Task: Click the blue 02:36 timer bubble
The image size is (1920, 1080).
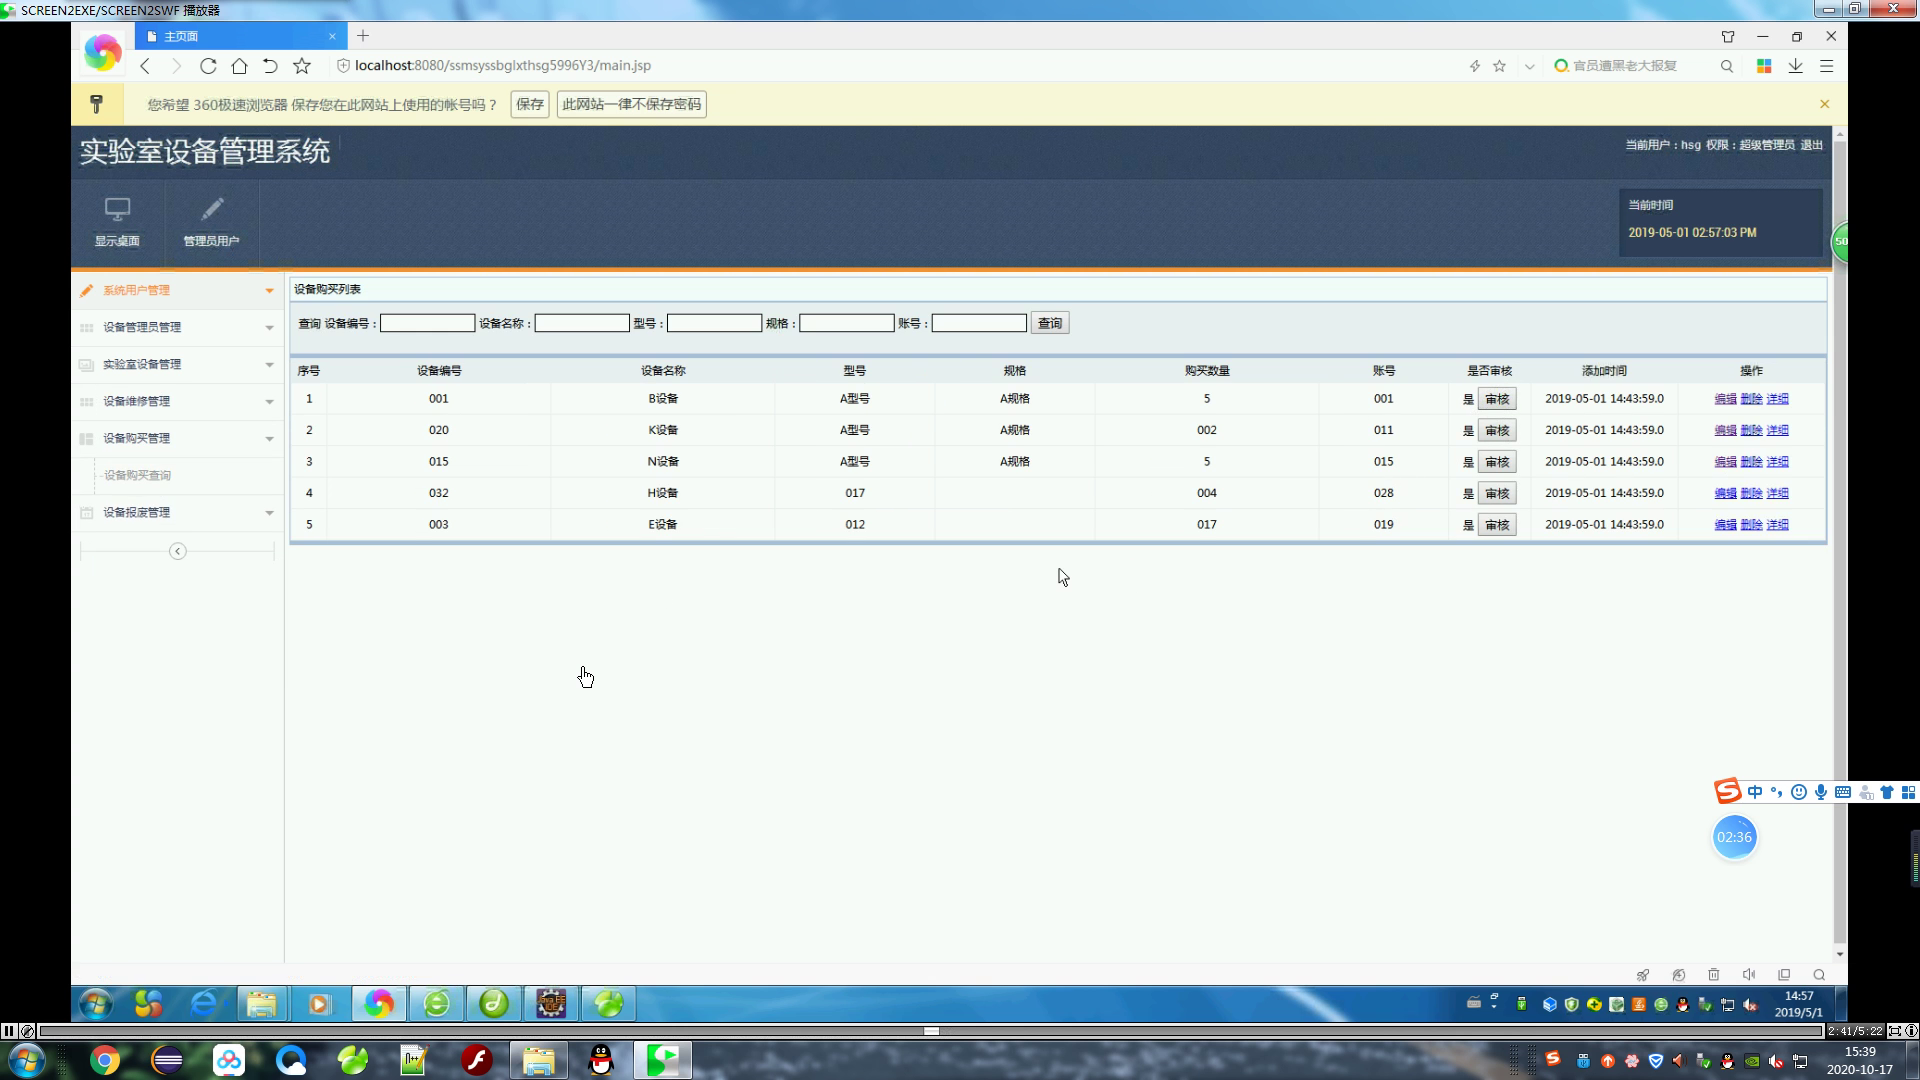Action: coord(1734,837)
